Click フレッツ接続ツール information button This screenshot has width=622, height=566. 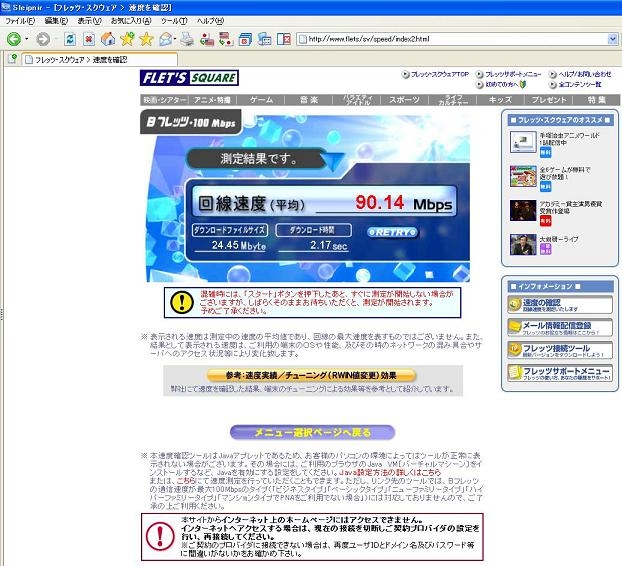coord(560,351)
